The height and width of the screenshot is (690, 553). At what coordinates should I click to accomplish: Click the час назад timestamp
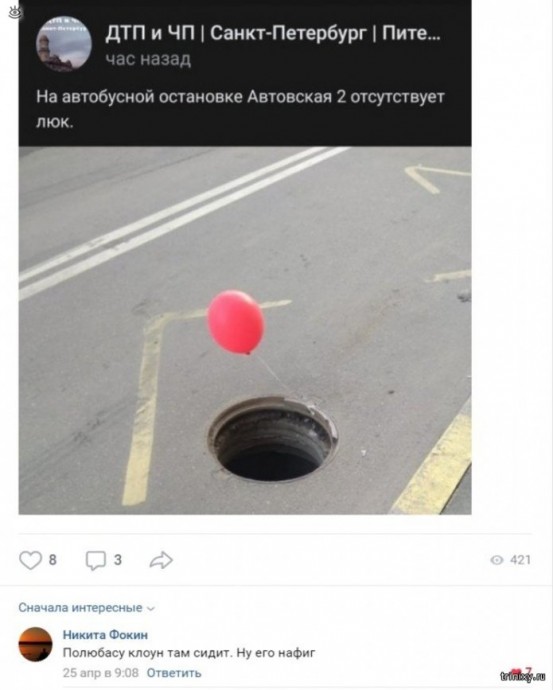[x=148, y=59]
